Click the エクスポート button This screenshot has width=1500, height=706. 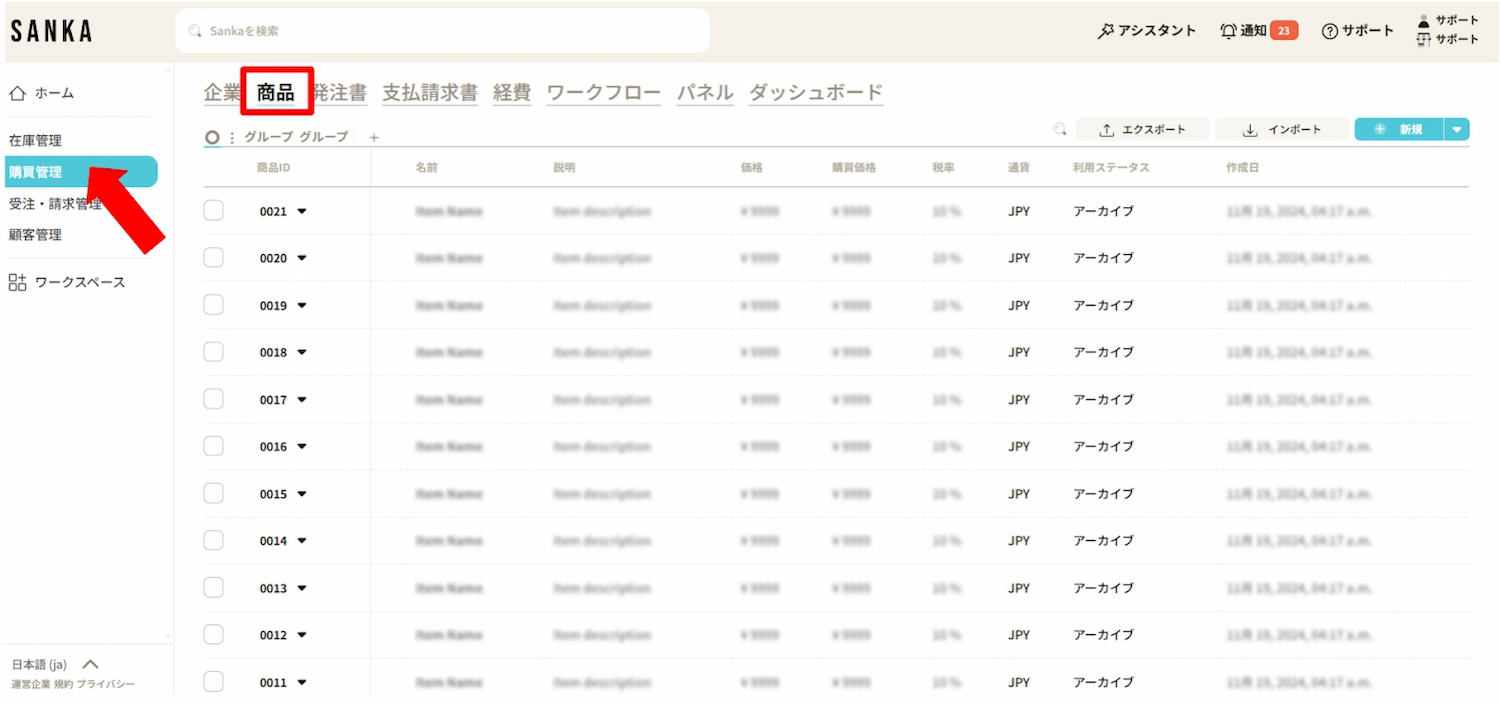[1142, 130]
